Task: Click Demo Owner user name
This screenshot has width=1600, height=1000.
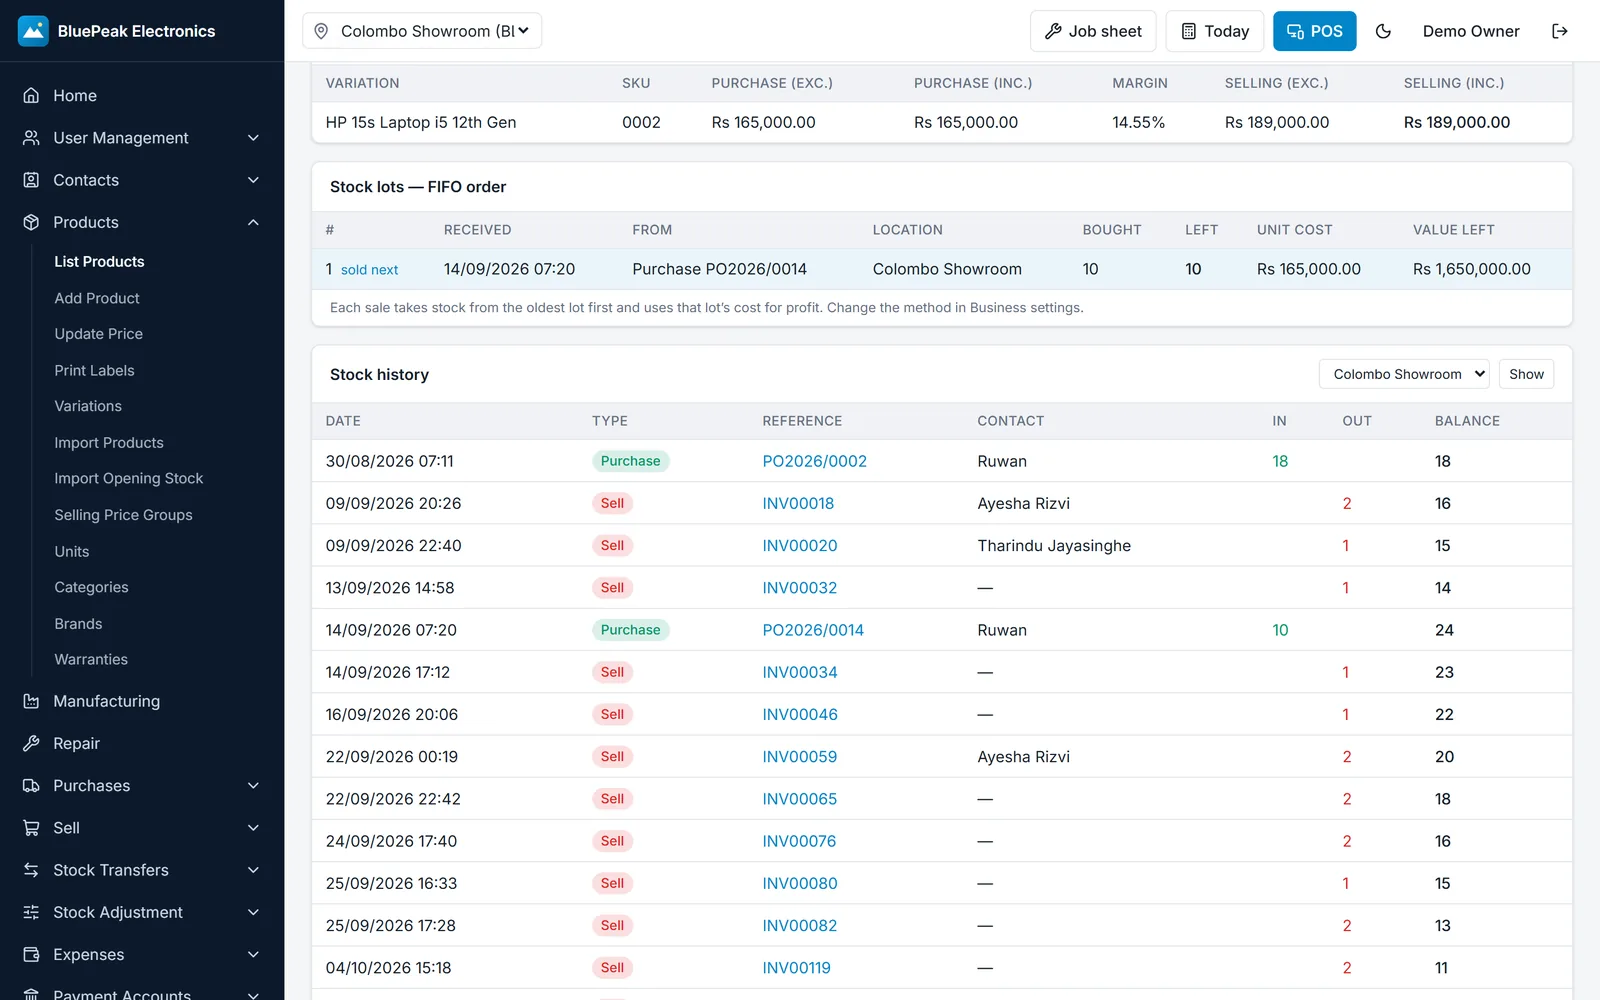Action: pos(1471,31)
